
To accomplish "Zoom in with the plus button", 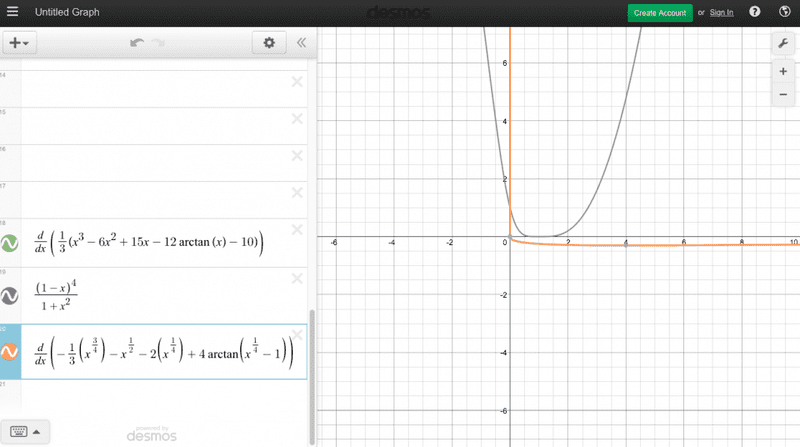I will tap(783, 70).
